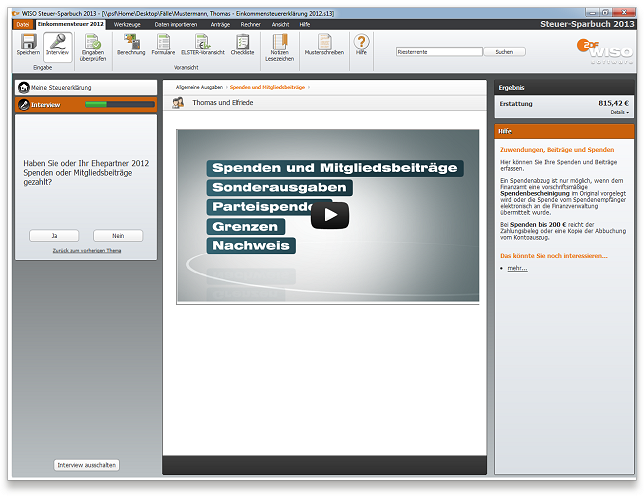Click the Speichern save icon

click(x=28, y=45)
